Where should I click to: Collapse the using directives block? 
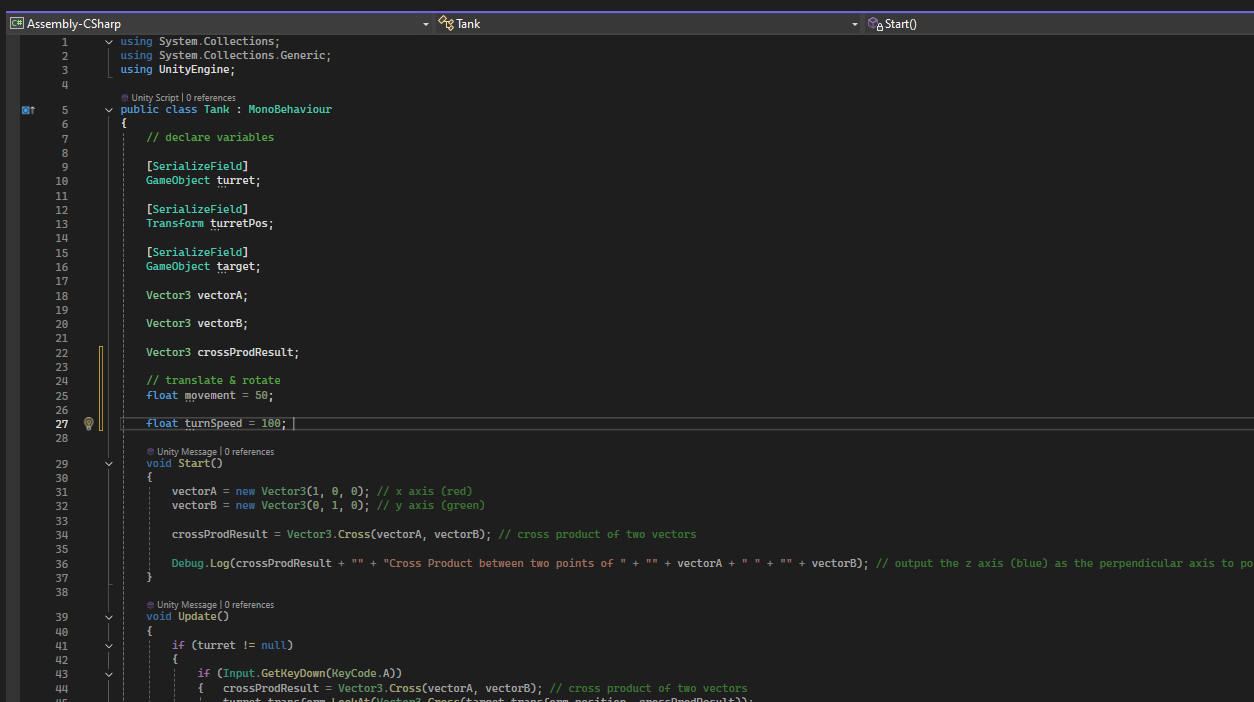109,42
